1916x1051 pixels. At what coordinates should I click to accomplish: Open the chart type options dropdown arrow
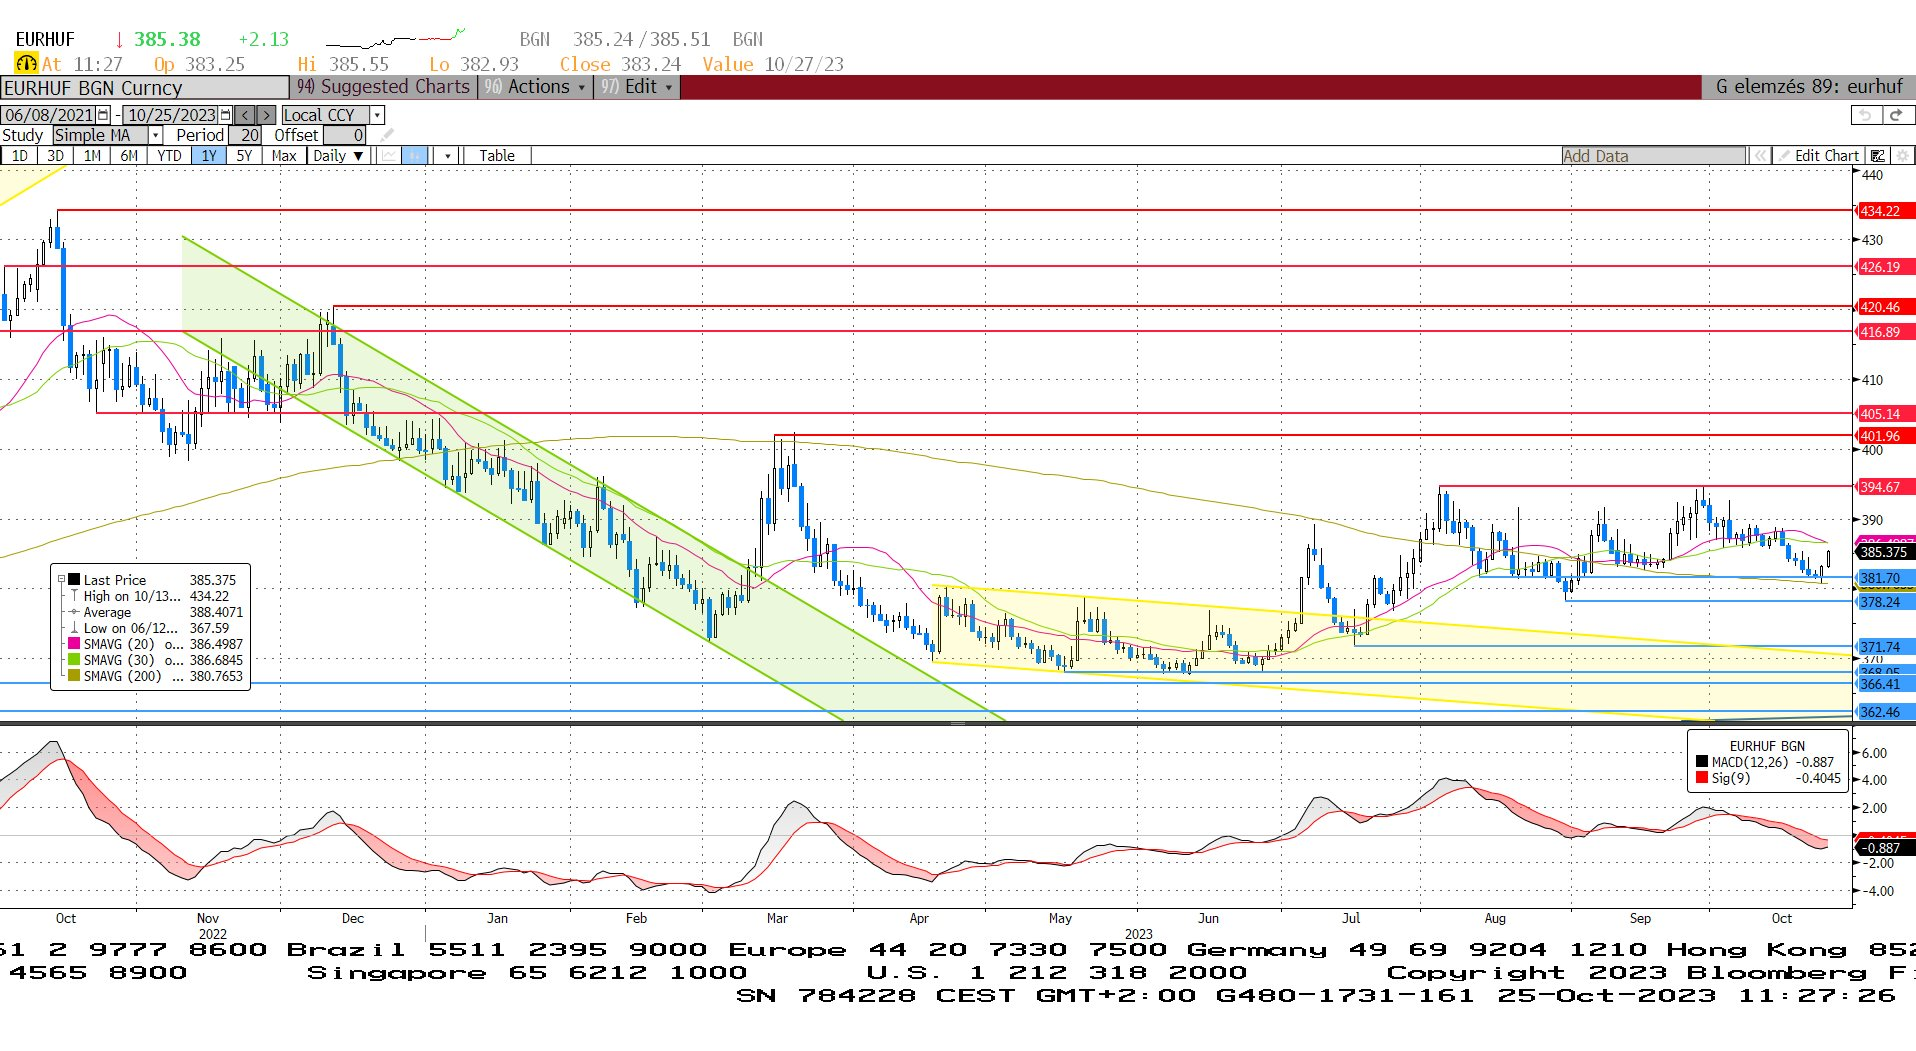tap(447, 155)
